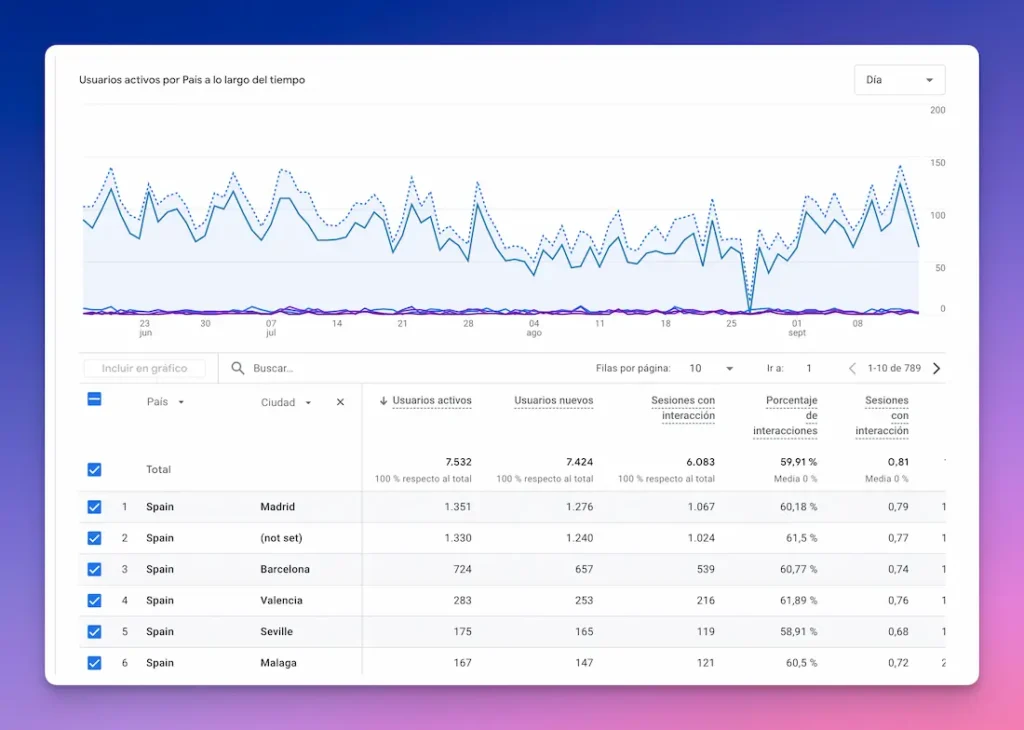Screen dimensions: 1024x730
Task: Click the Porcentaje de interacciones header
Action: (791, 414)
